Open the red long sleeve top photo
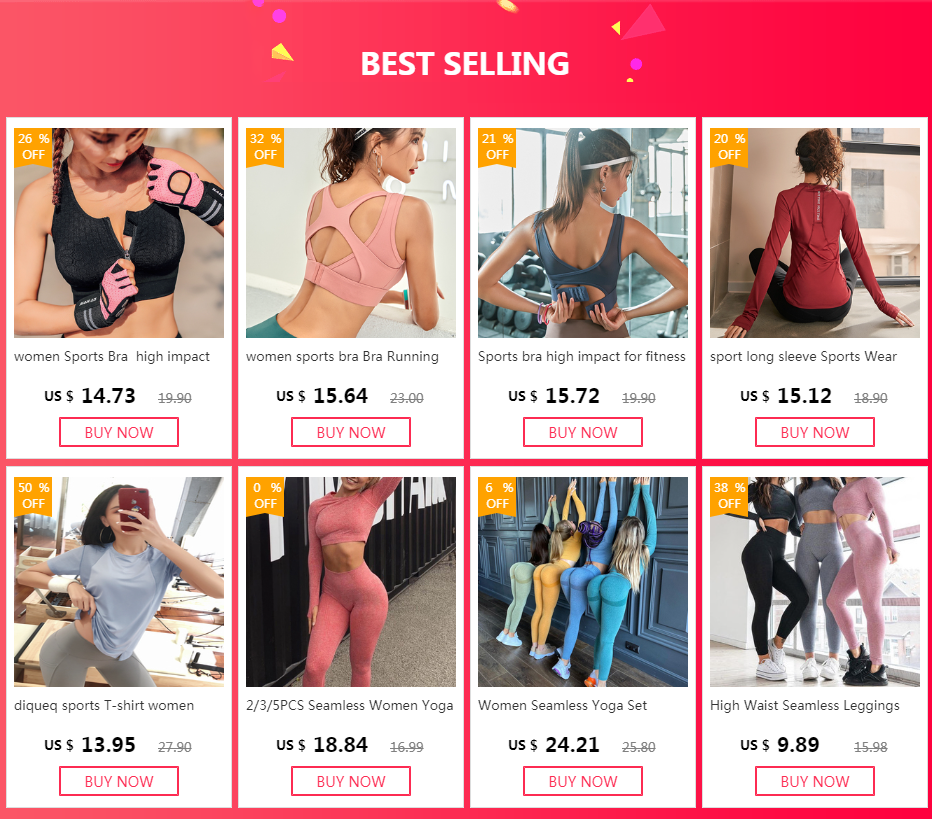932x819 pixels. 815,233
